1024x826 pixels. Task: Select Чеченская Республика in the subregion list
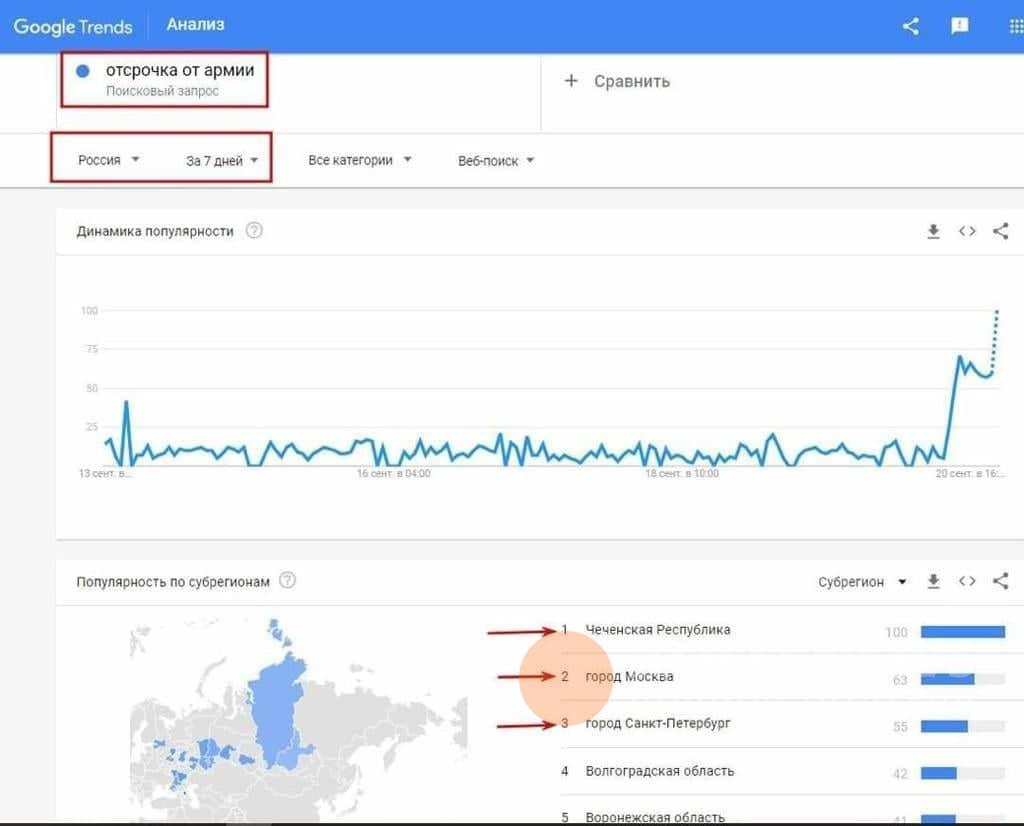[x=658, y=629]
